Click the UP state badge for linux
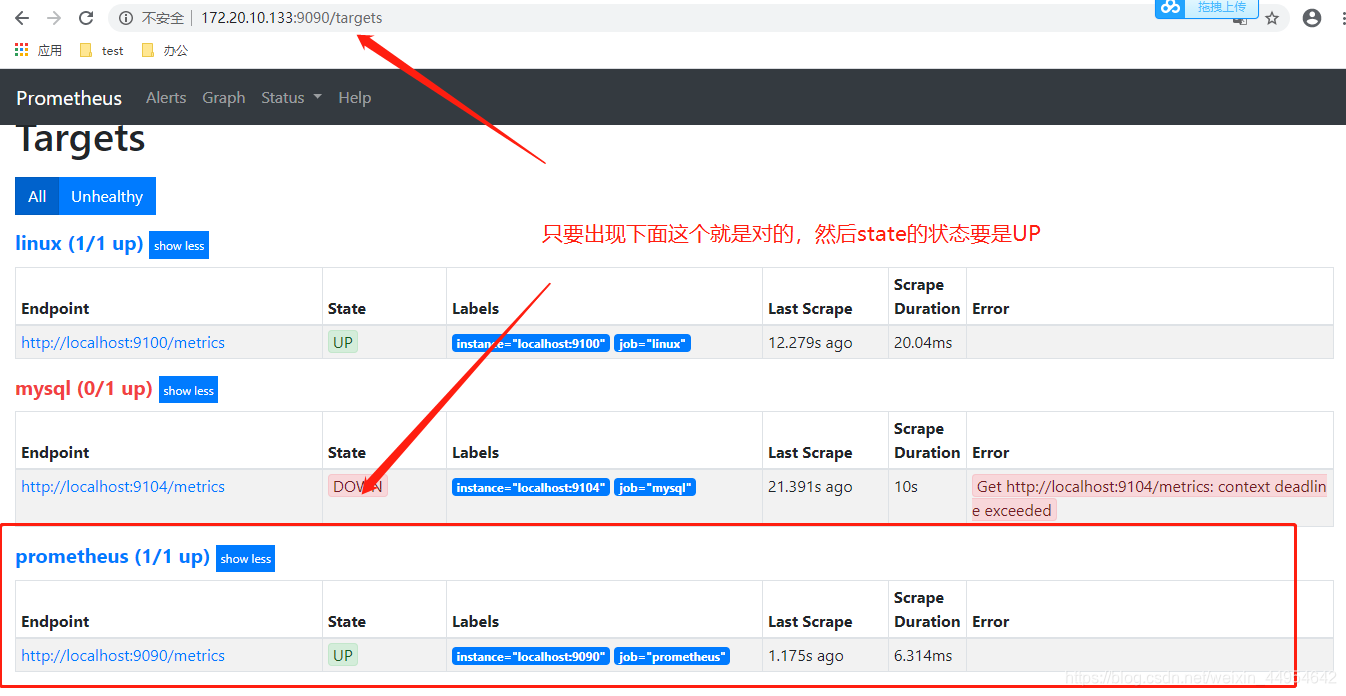 point(343,342)
